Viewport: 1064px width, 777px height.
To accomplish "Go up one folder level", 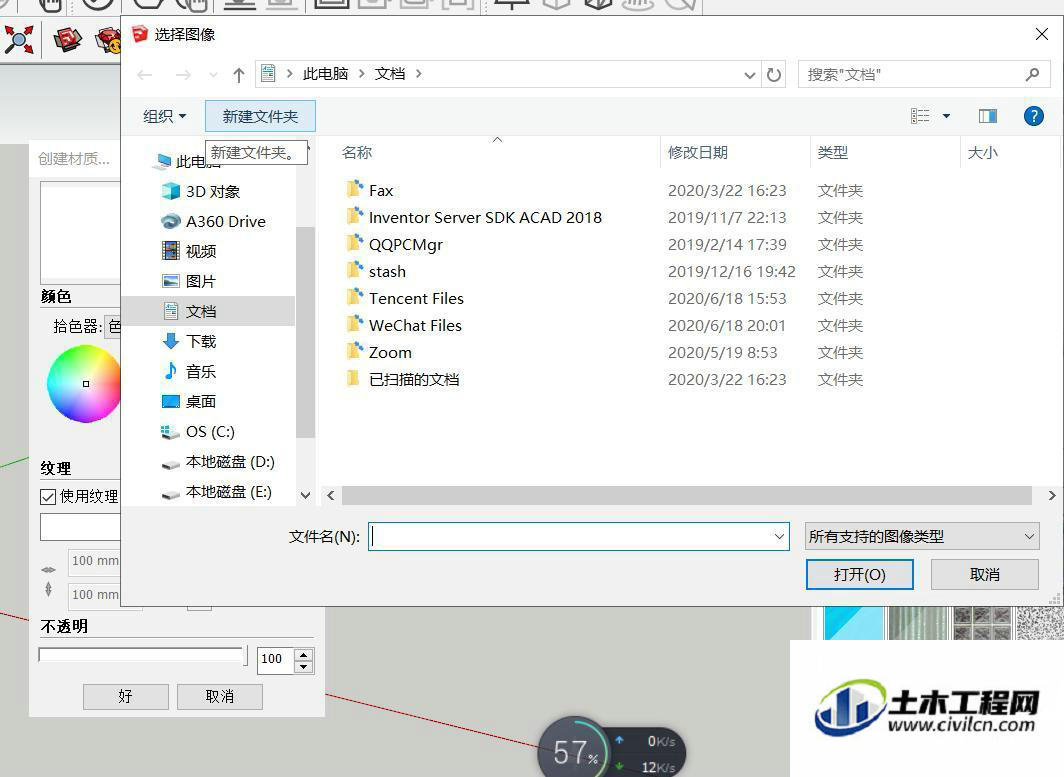I will click(238, 75).
